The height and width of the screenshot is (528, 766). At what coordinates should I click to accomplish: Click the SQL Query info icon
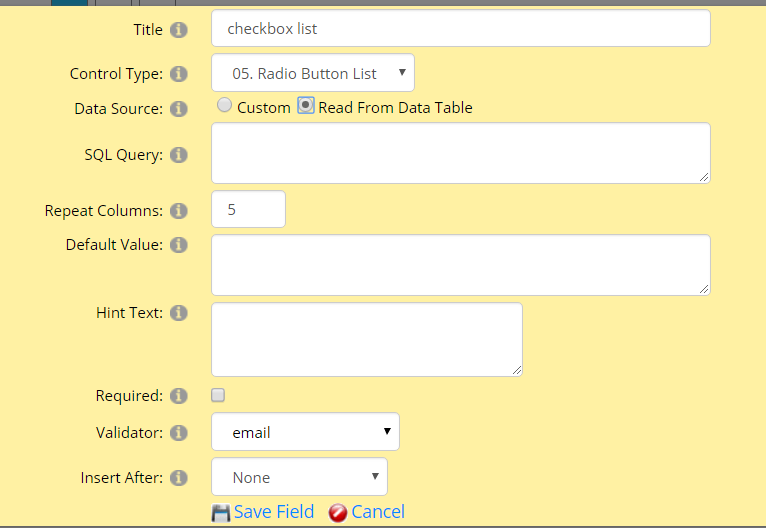coord(179,155)
